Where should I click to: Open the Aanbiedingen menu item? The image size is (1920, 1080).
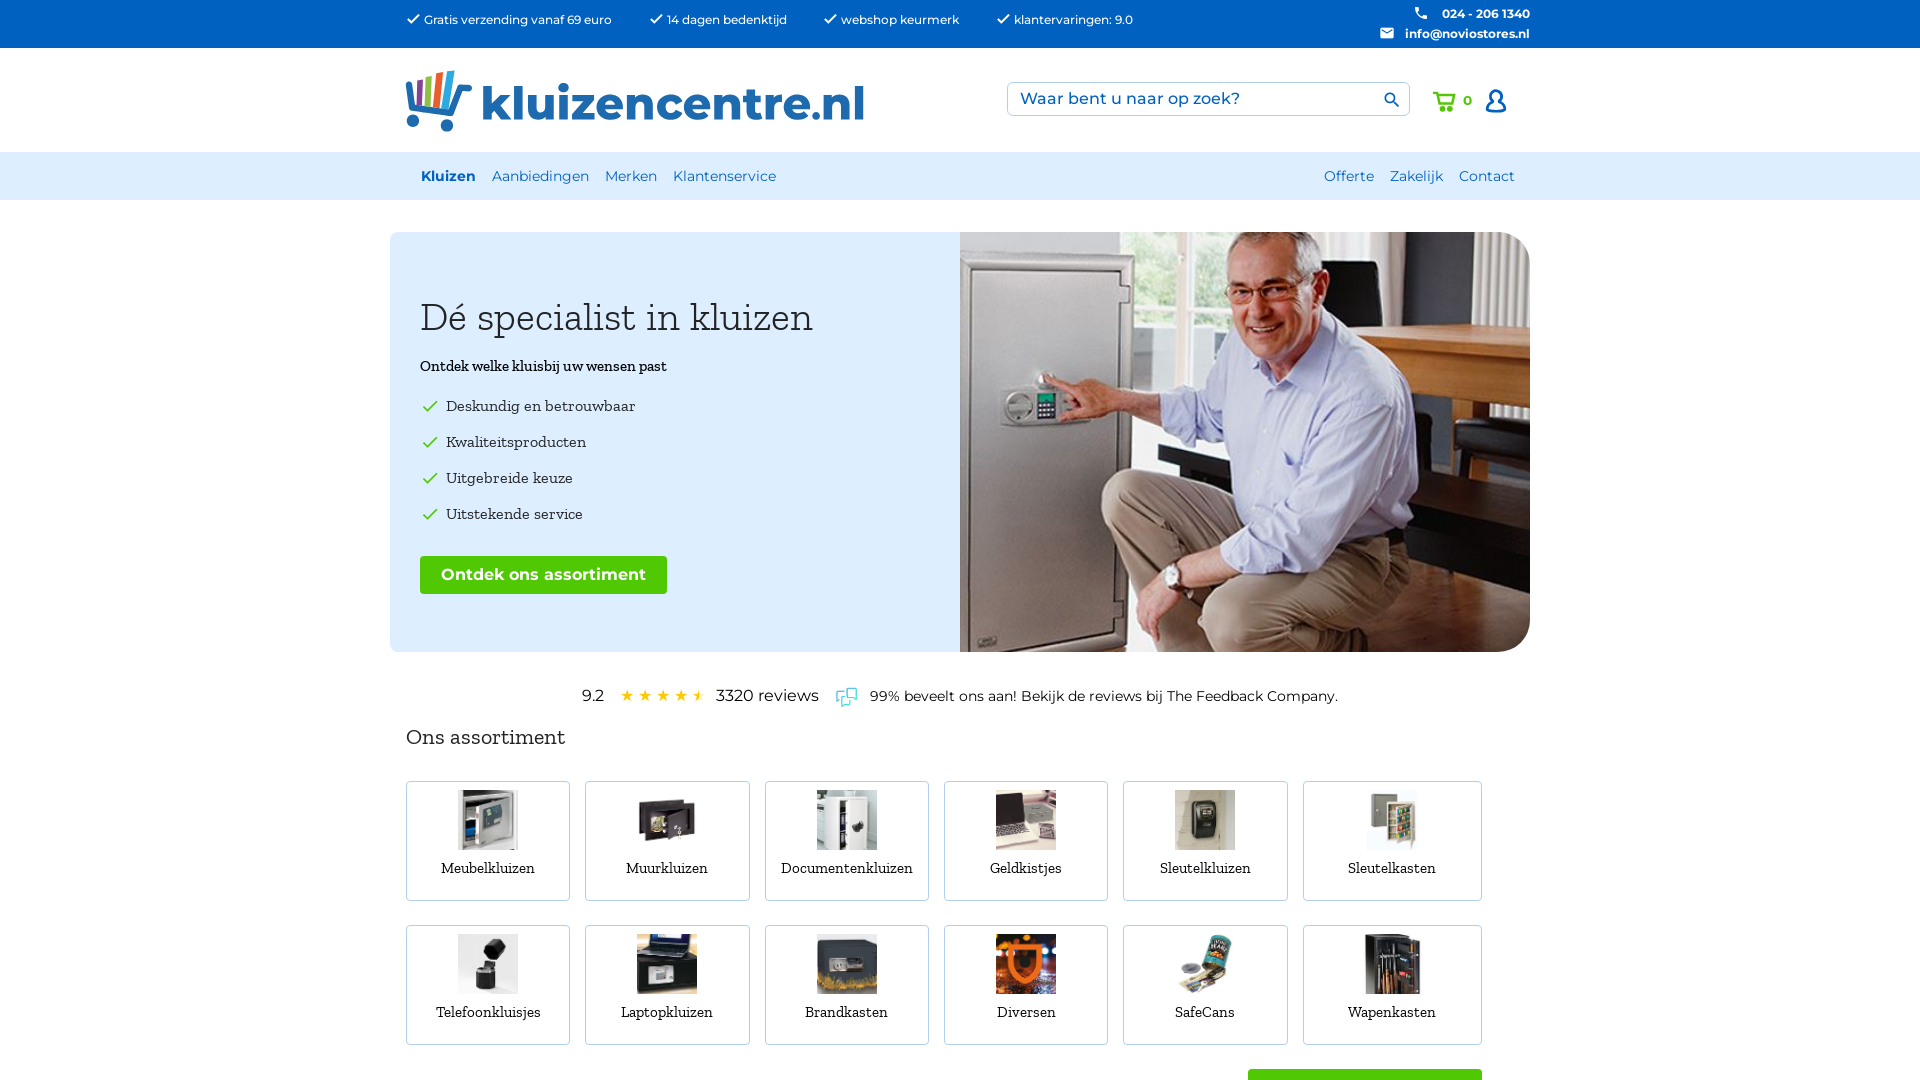tap(540, 176)
